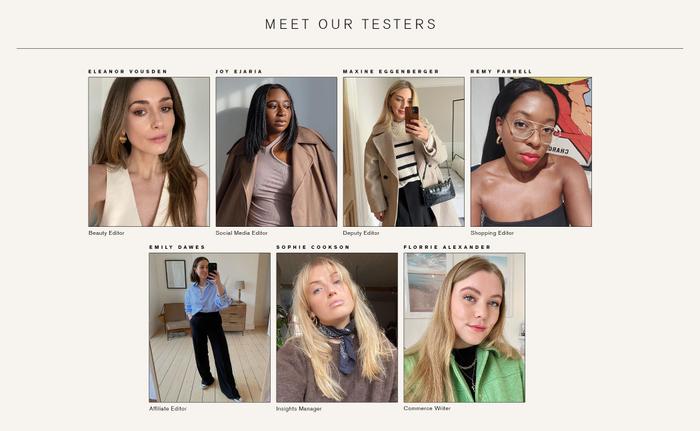The image size is (700, 431).
Task: Open Florrie Alexander's portrait photo
Action: tap(464, 327)
